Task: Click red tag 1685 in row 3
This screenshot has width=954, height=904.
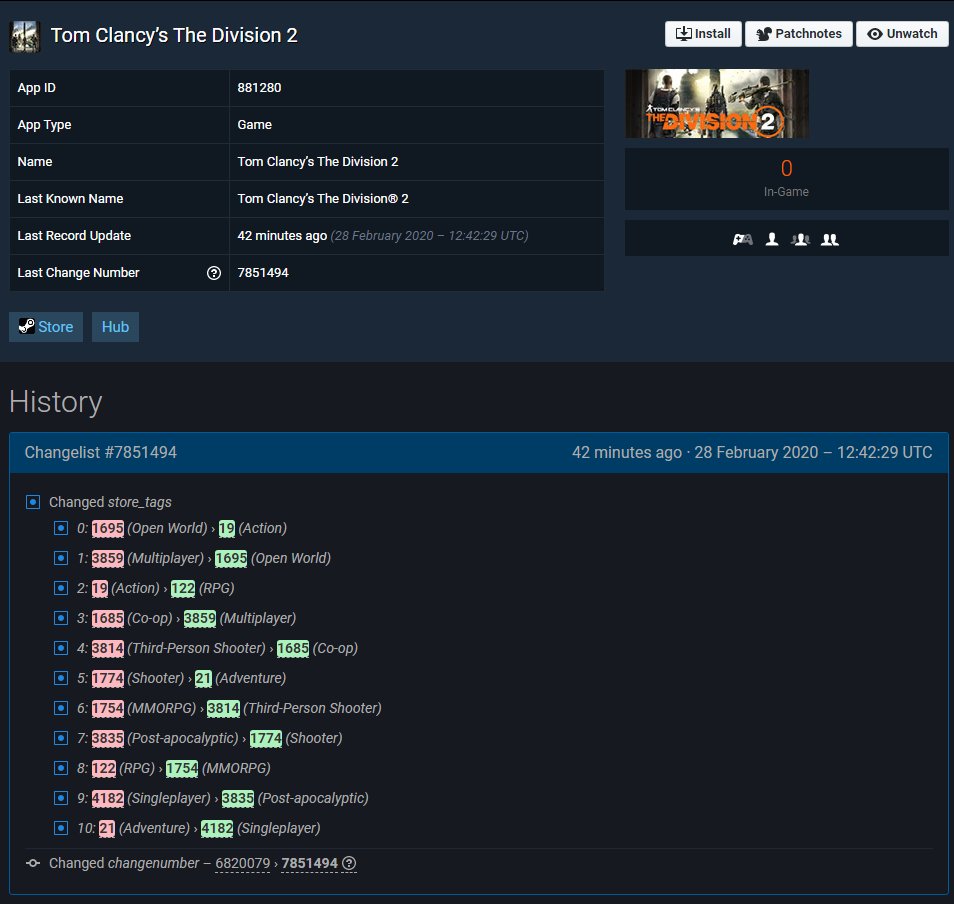Action: click(x=108, y=618)
